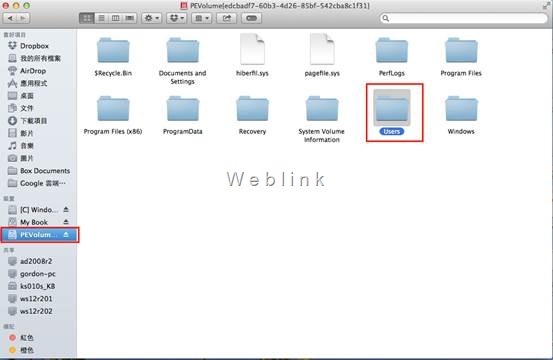
Task: Eject the My Book drive
Action: click(x=66, y=222)
